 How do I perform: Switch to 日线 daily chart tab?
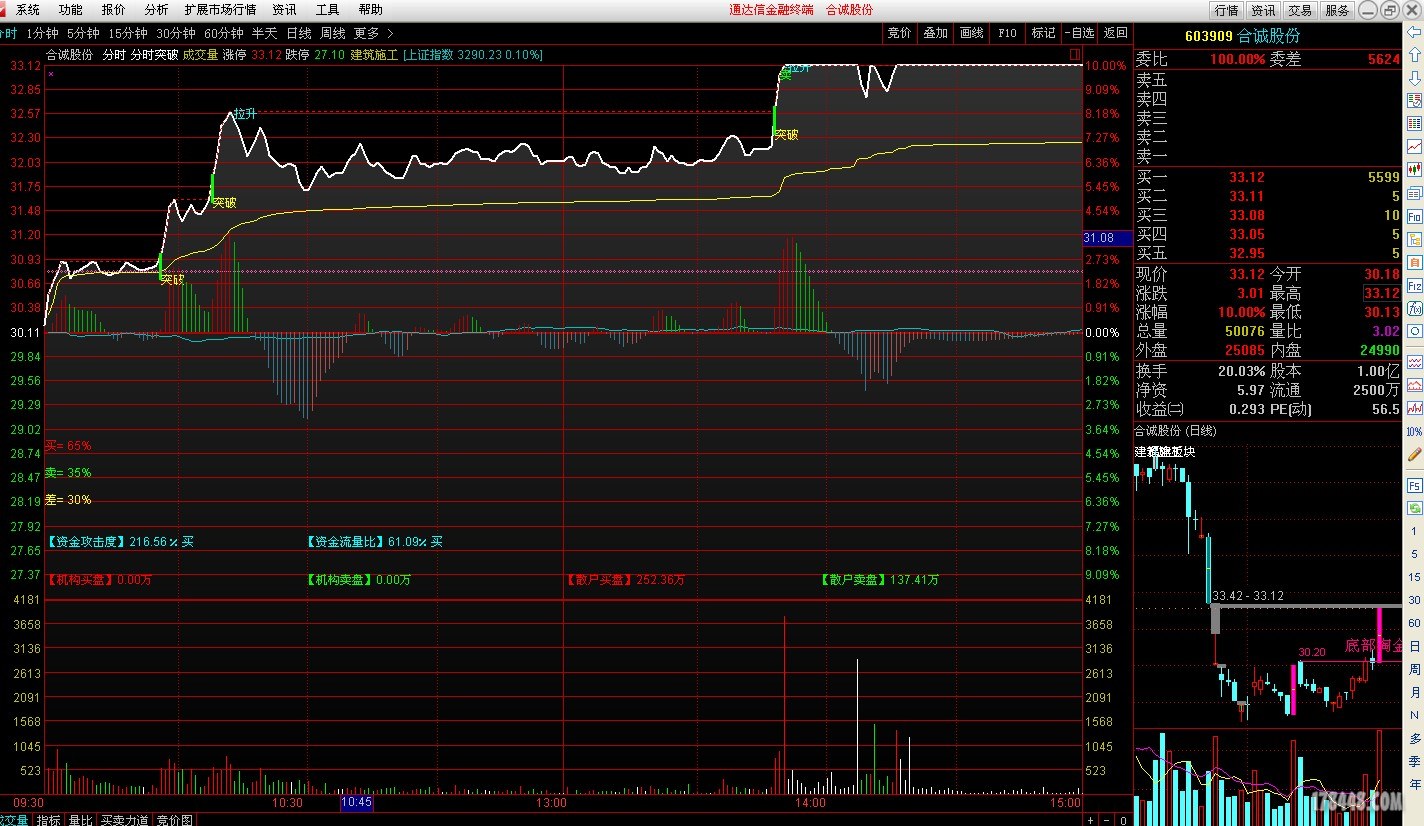(299, 33)
